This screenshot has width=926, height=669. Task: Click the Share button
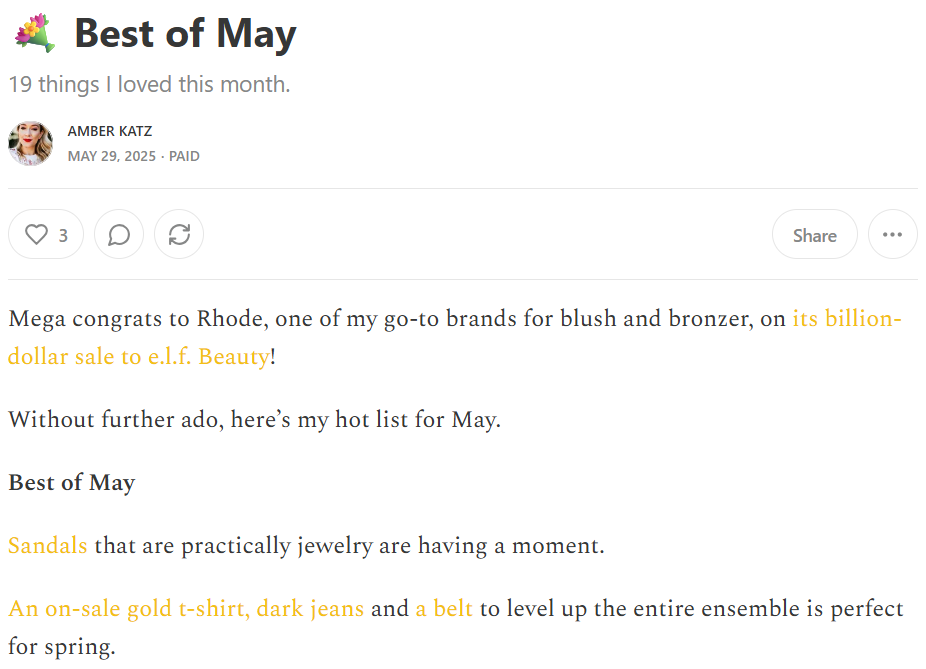point(814,234)
